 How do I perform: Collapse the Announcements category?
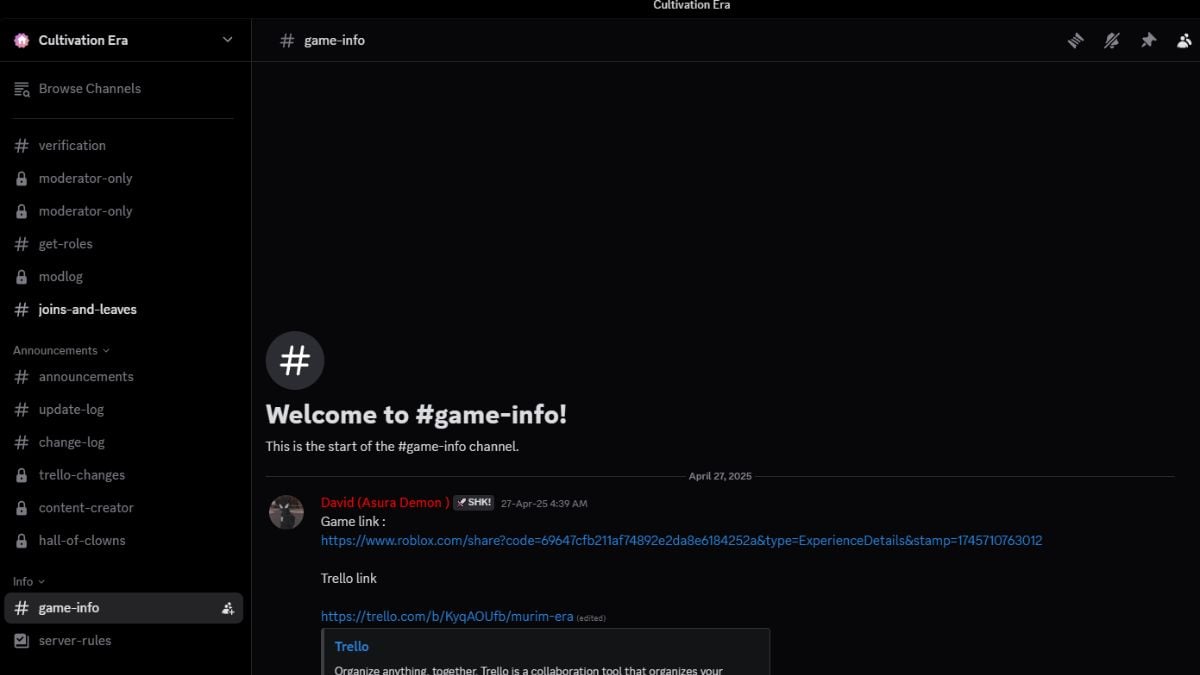(x=61, y=350)
